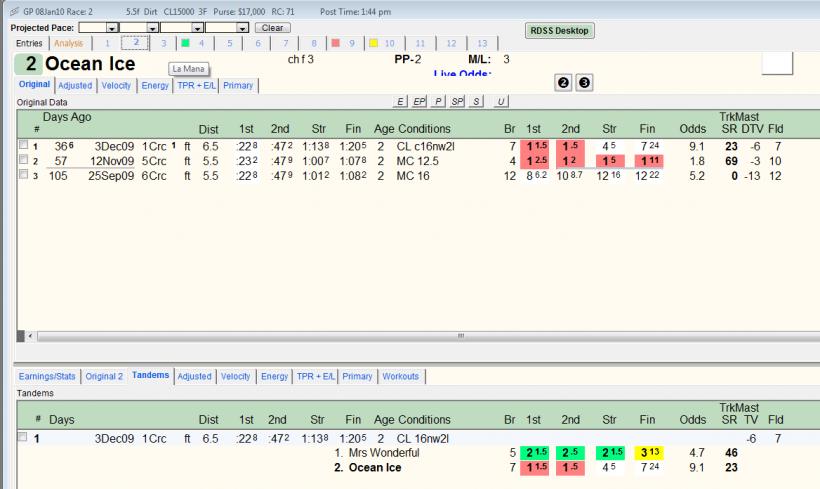
Task: Open the first Projected Pace dropdown
Action: pyautogui.click(x=112, y=28)
